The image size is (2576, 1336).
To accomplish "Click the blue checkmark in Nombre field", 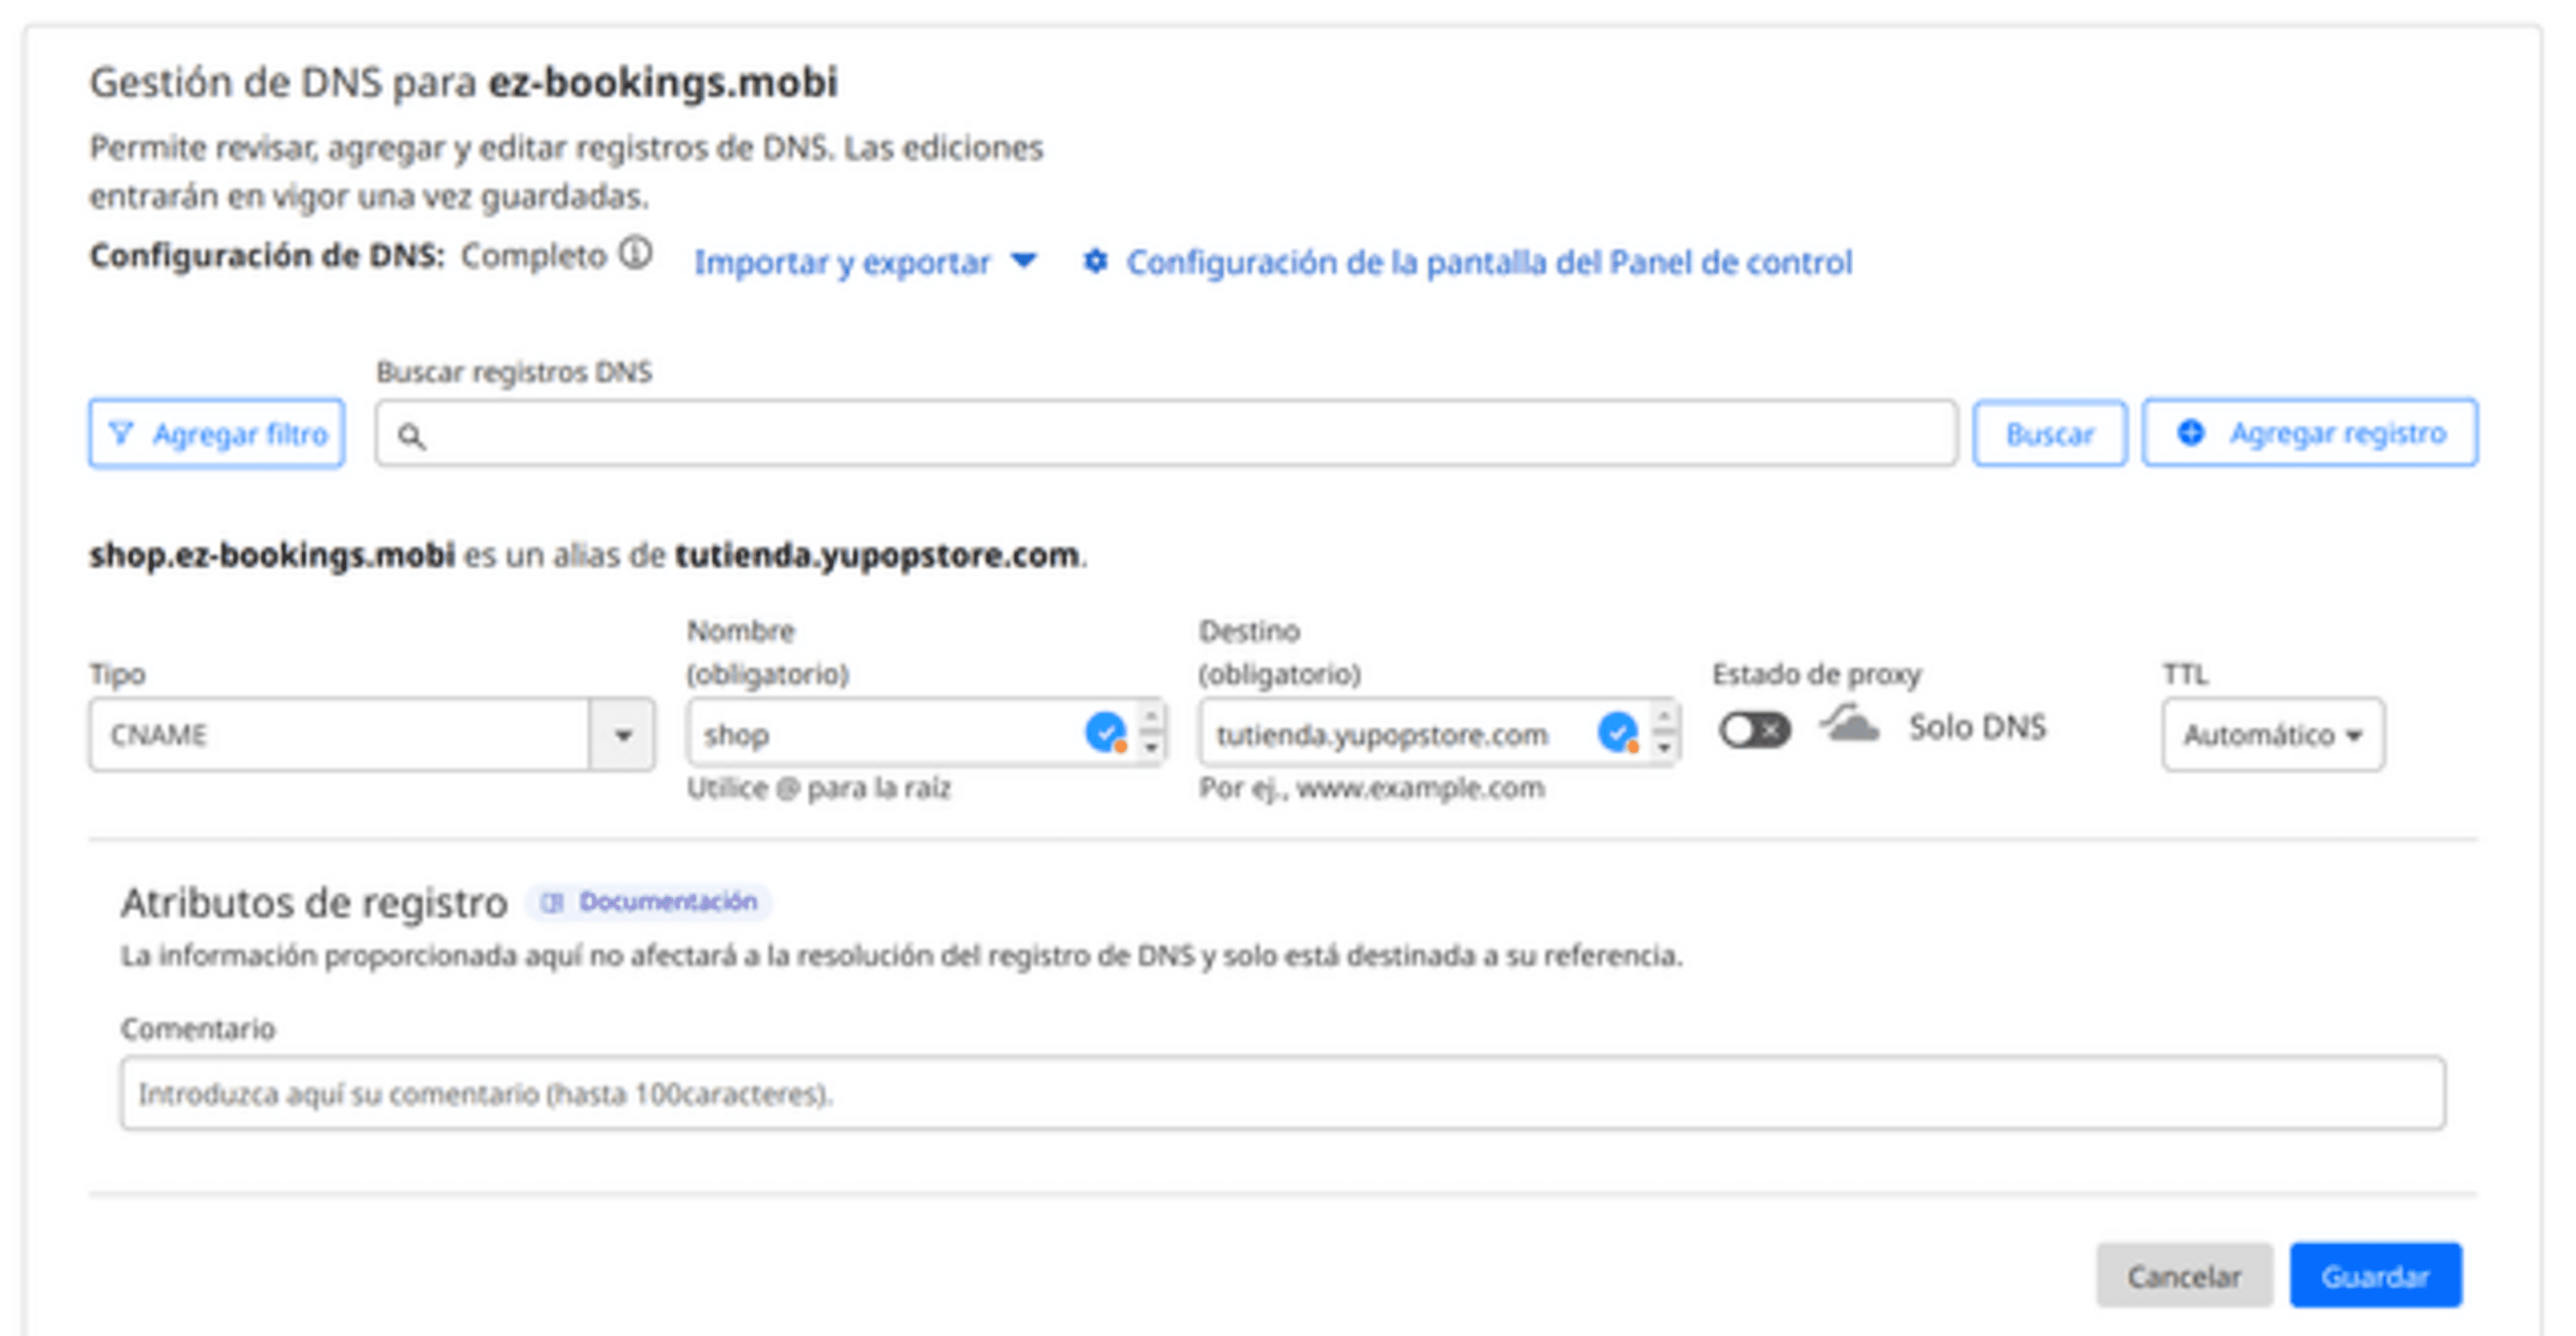I will tap(1104, 732).
